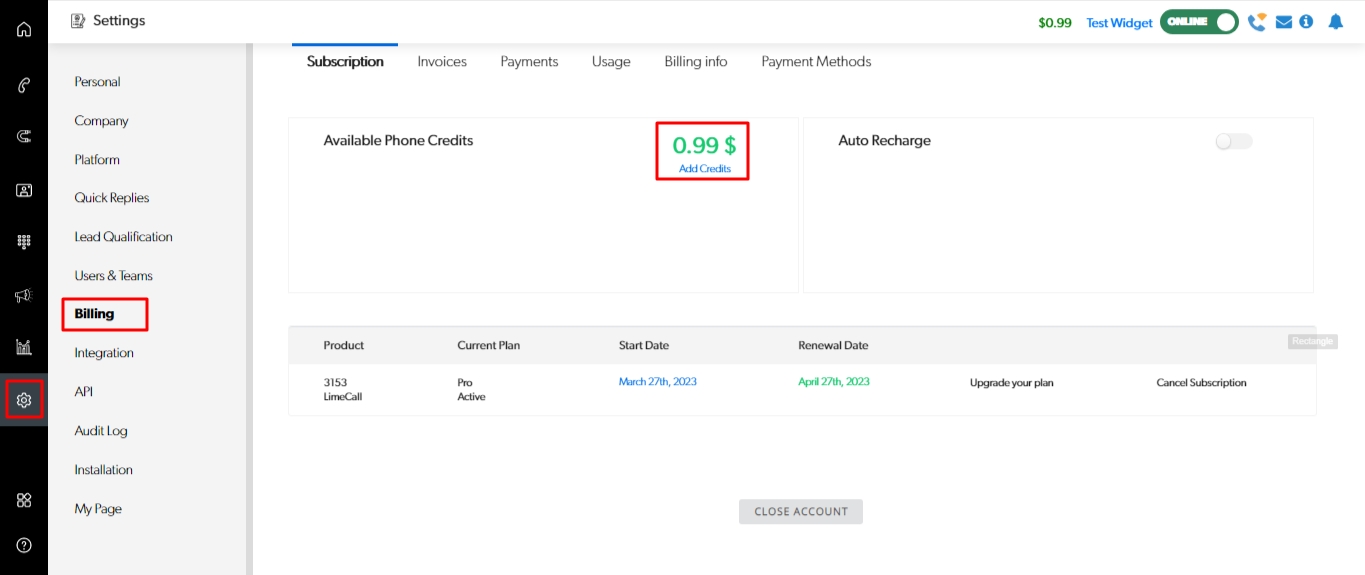The width and height of the screenshot is (1365, 575).
Task: Open the Payment Methods tab
Action: pyautogui.click(x=816, y=62)
